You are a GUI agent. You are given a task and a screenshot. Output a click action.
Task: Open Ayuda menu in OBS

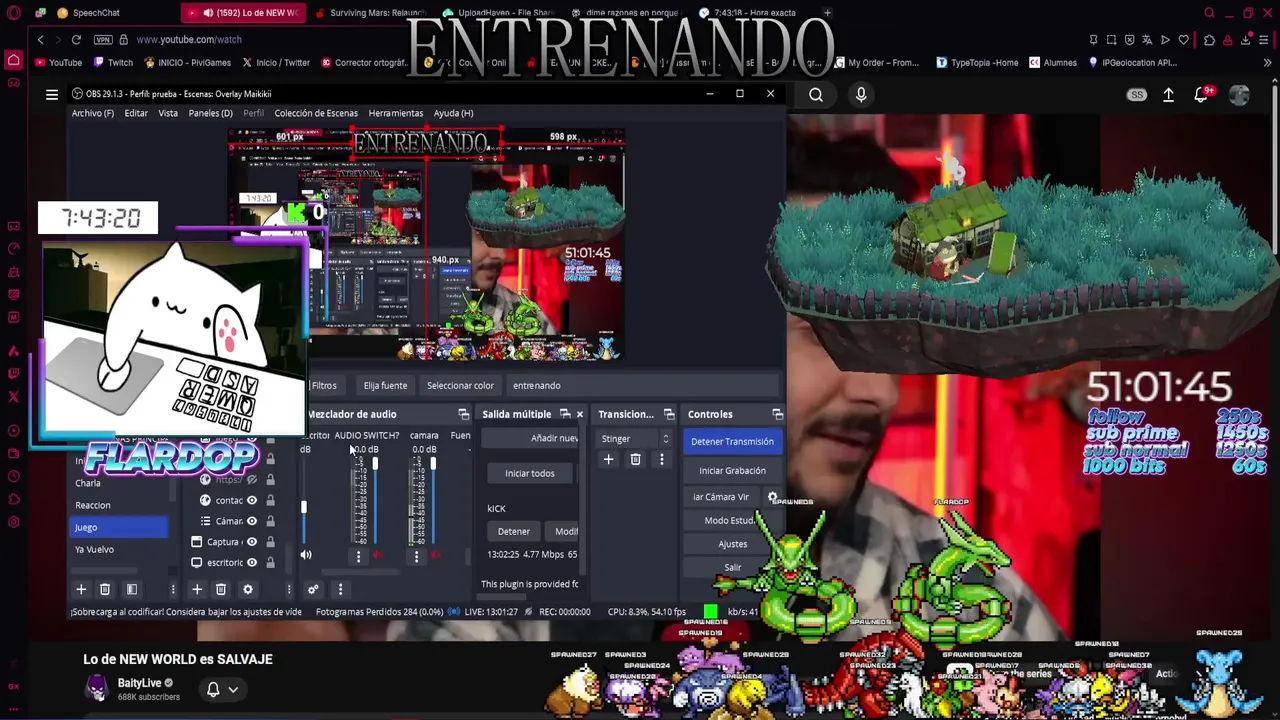pos(453,113)
